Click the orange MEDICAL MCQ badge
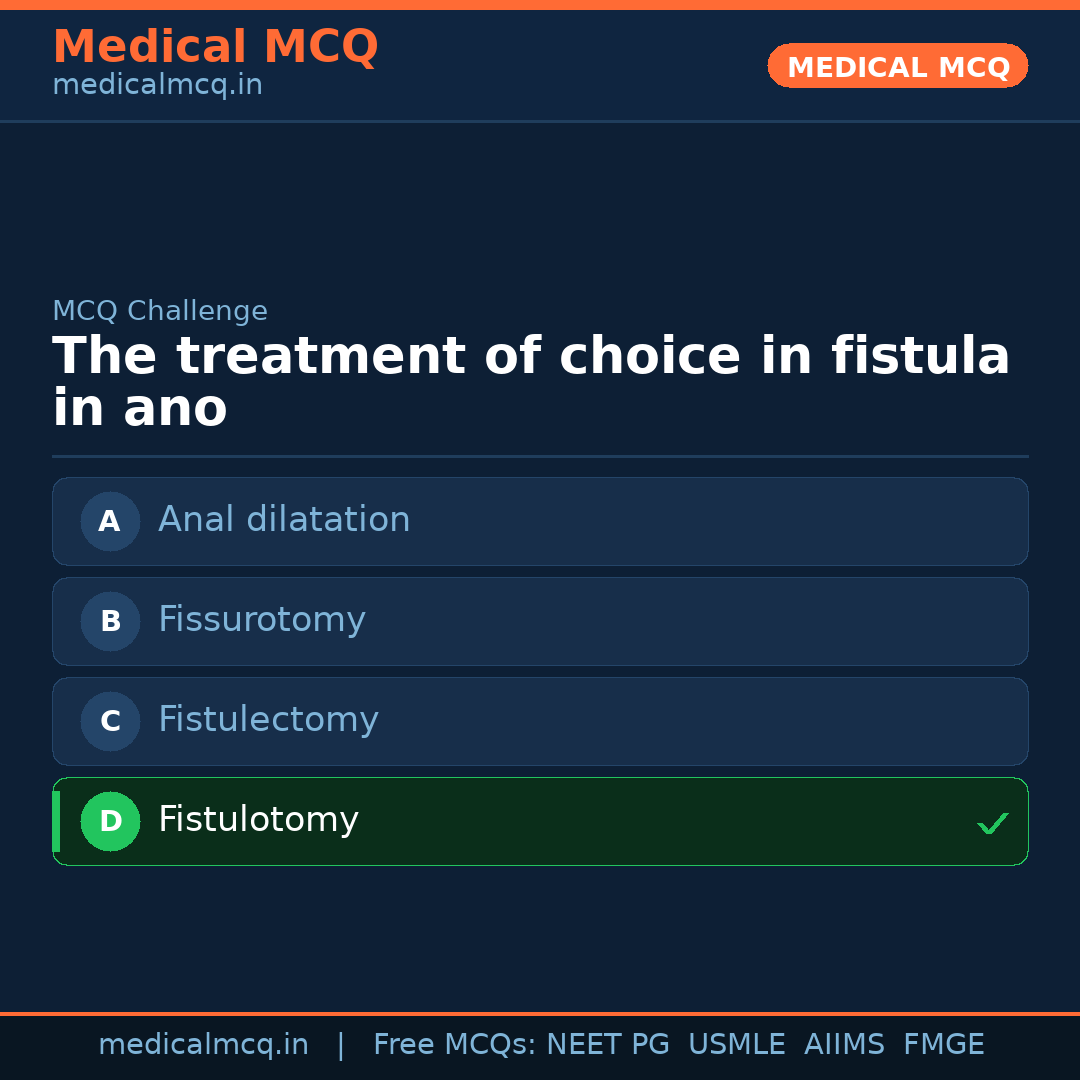This screenshot has width=1080, height=1080. [897, 66]
